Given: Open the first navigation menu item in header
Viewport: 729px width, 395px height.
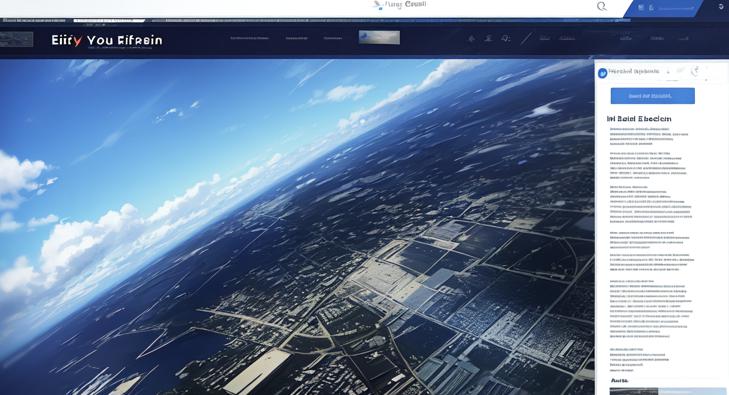Looking at the screenshot, I should tap(249, 38).
